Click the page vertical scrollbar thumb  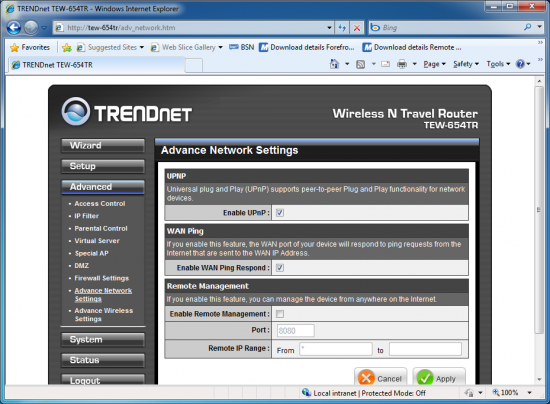(539, 210)
